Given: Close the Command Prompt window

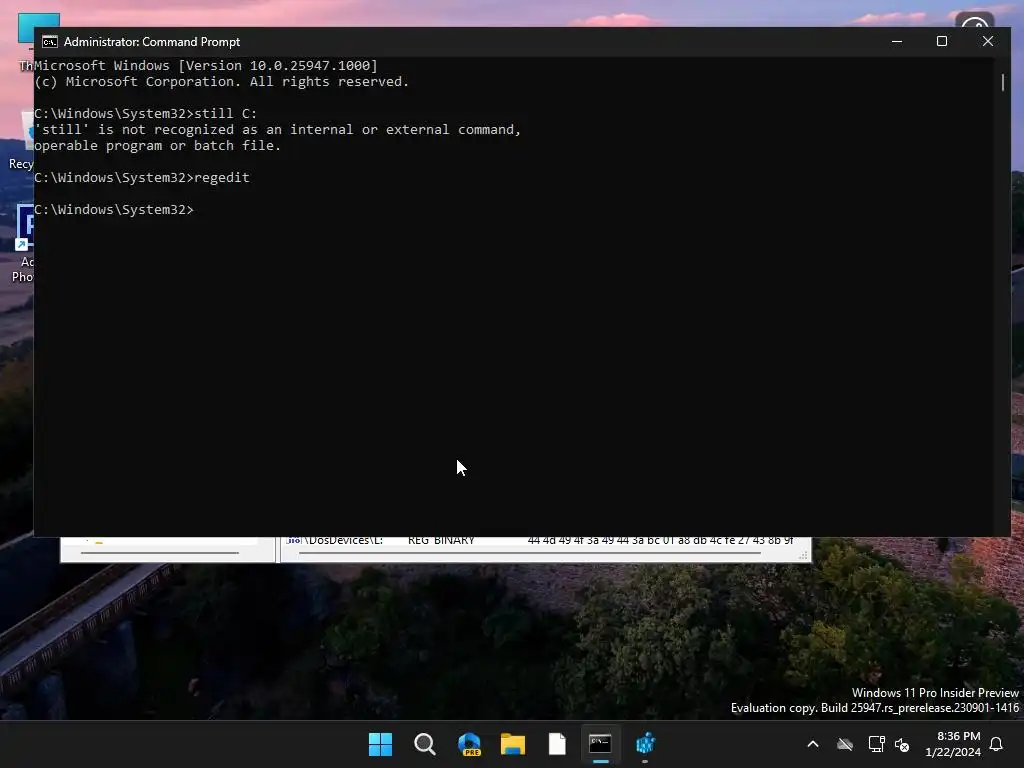Looking at the screenshot, I should [987, 41].
